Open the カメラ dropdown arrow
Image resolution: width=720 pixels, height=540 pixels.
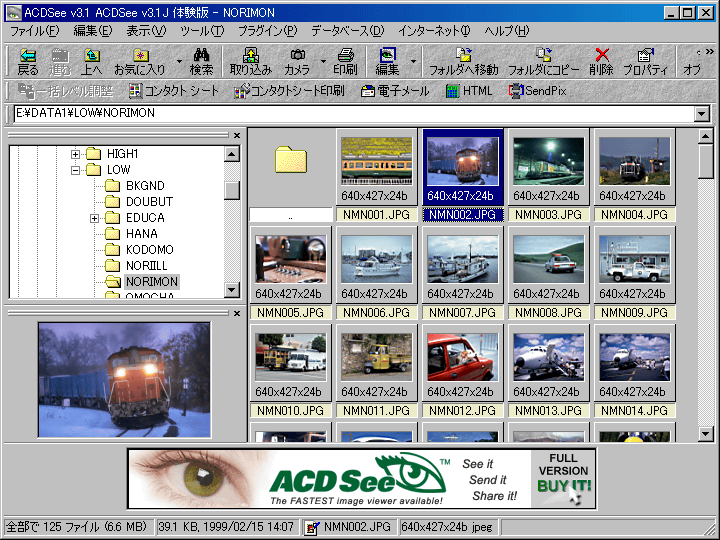coord(323,62)
